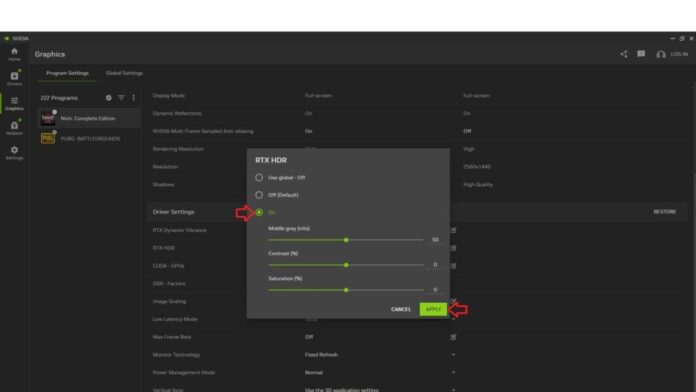Open the Drivers section in the sidebar
This screenshot has width=696, height=392.
point(14,78)
